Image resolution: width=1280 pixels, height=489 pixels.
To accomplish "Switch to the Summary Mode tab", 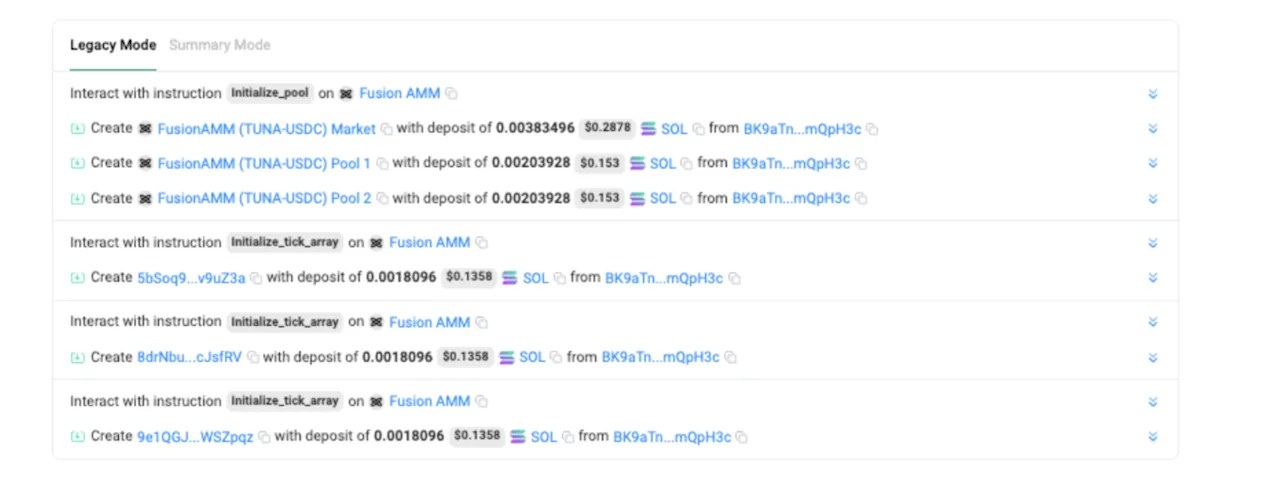I will coord(219,45).
